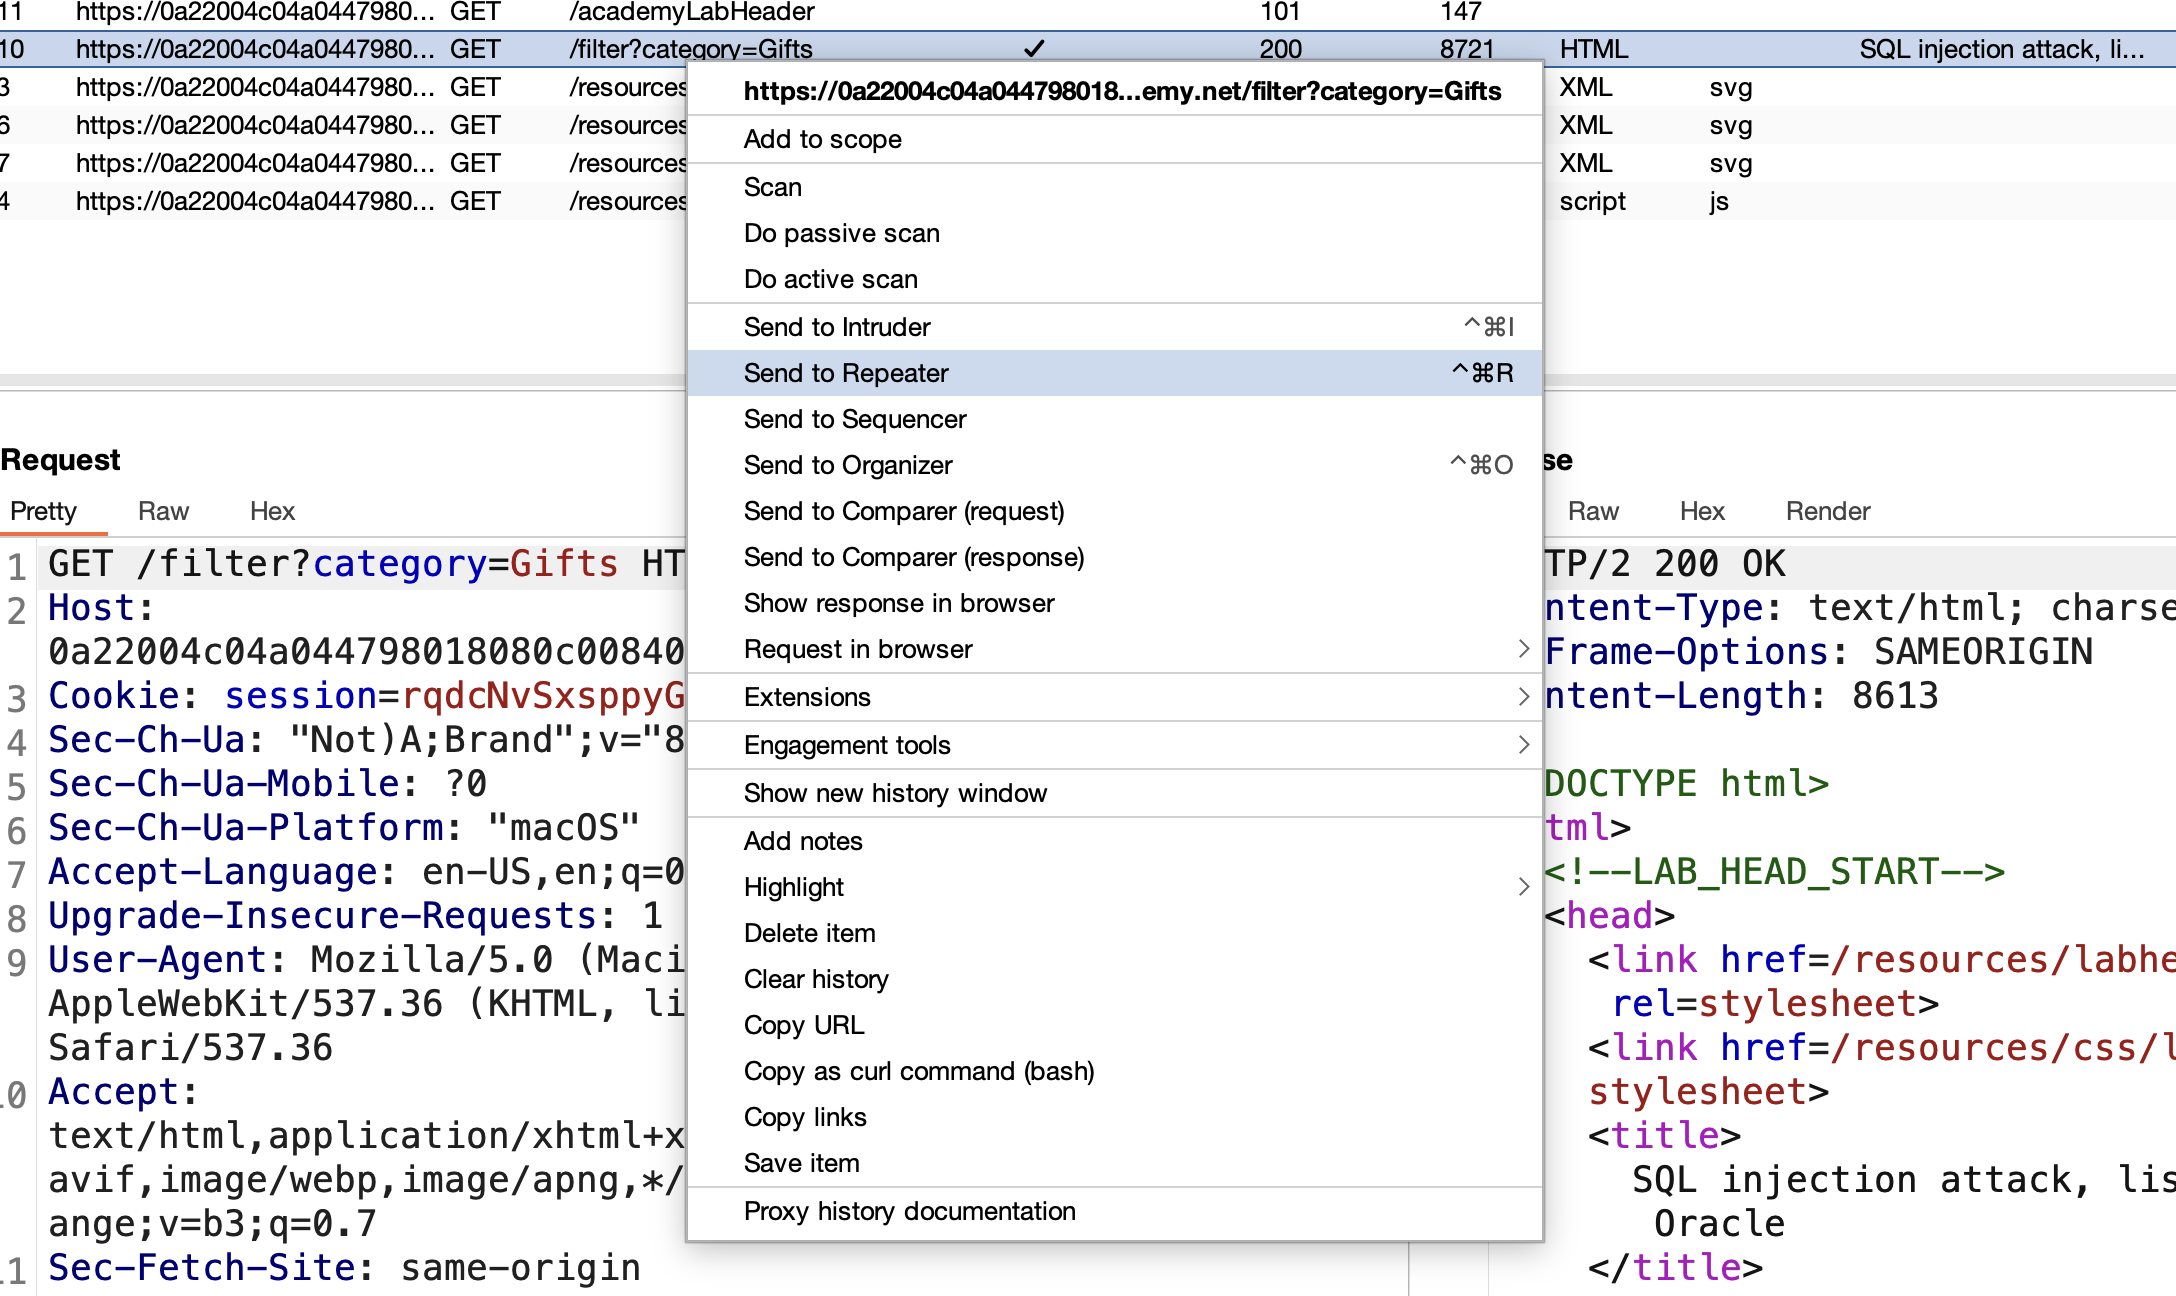This screenshot has height=1296, width=2176.
Task: Click Upgrade-Insecure-Requests header line
Action: click(355, 916)
